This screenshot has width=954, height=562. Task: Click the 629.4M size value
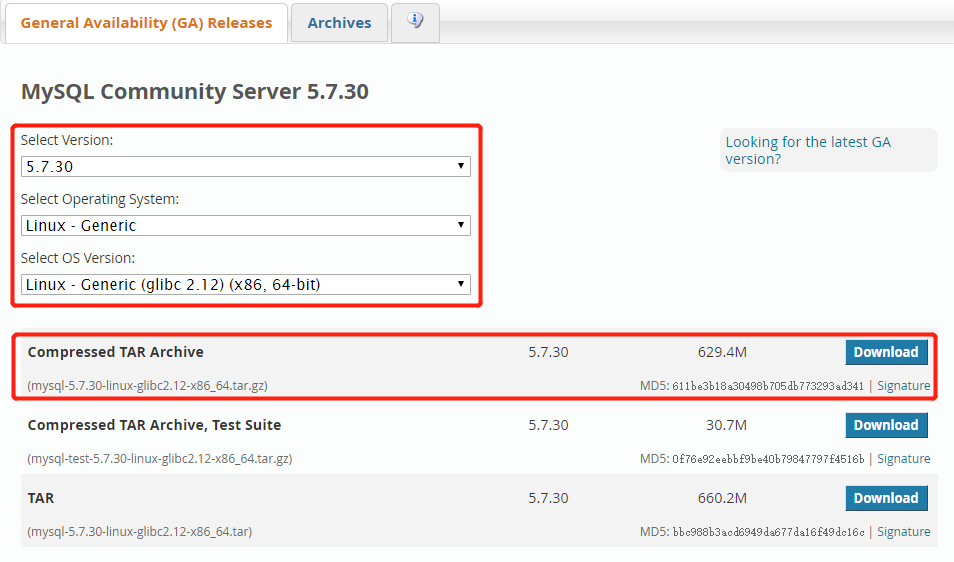coord(722,352)
